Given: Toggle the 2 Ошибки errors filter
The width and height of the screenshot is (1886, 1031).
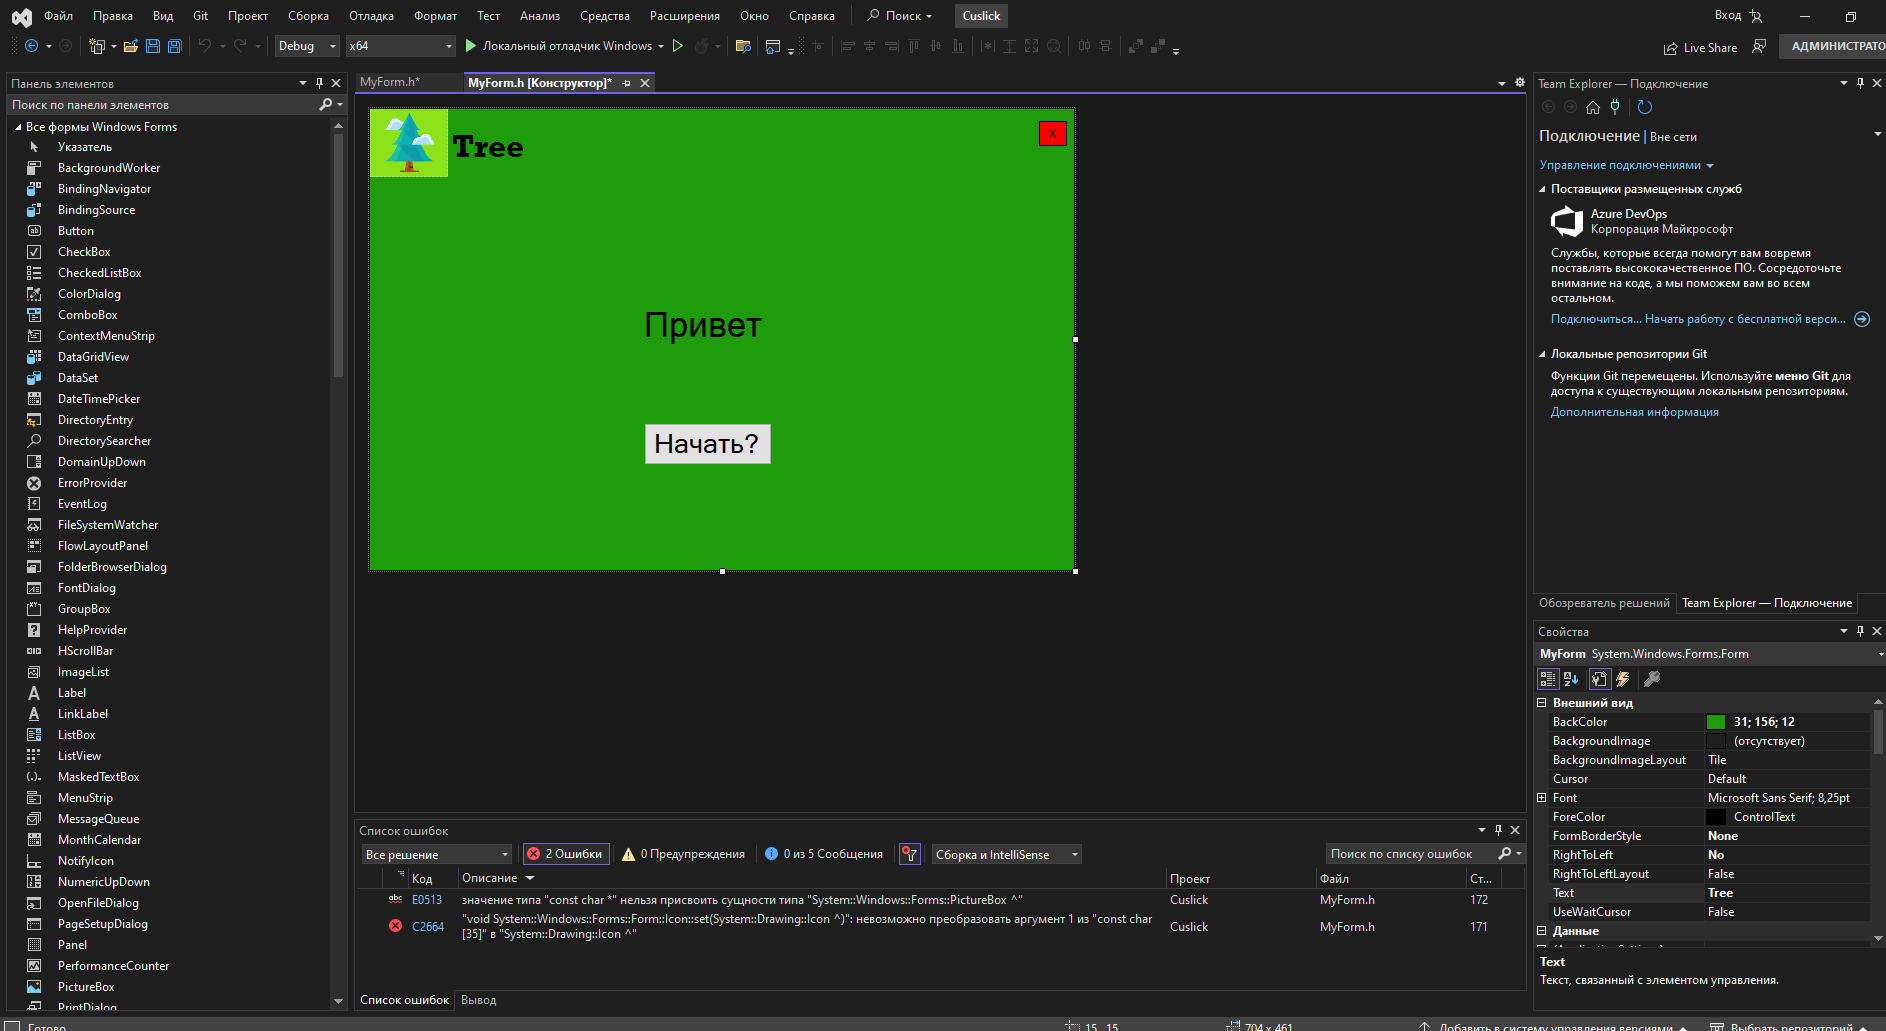Looking at the screenshot, I should 566,854.
